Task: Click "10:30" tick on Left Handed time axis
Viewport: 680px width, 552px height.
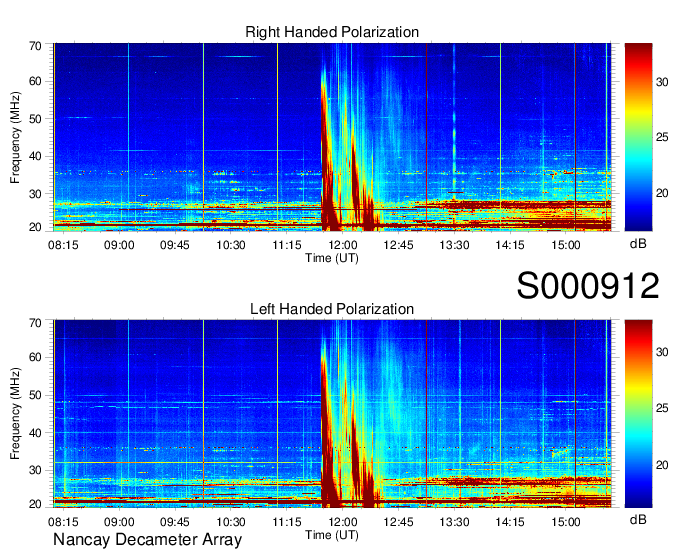Action: tap(231, 522)
